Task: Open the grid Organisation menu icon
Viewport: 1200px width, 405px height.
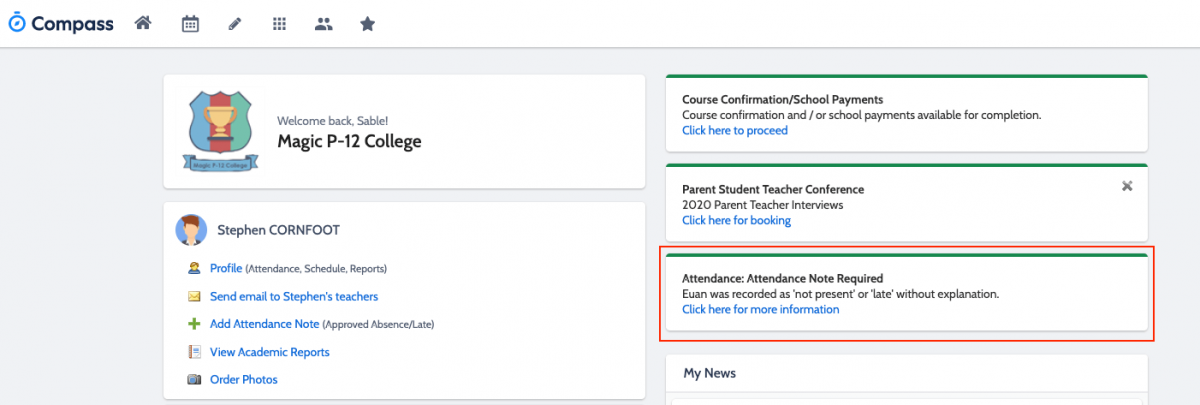Action: coord(279,24)
